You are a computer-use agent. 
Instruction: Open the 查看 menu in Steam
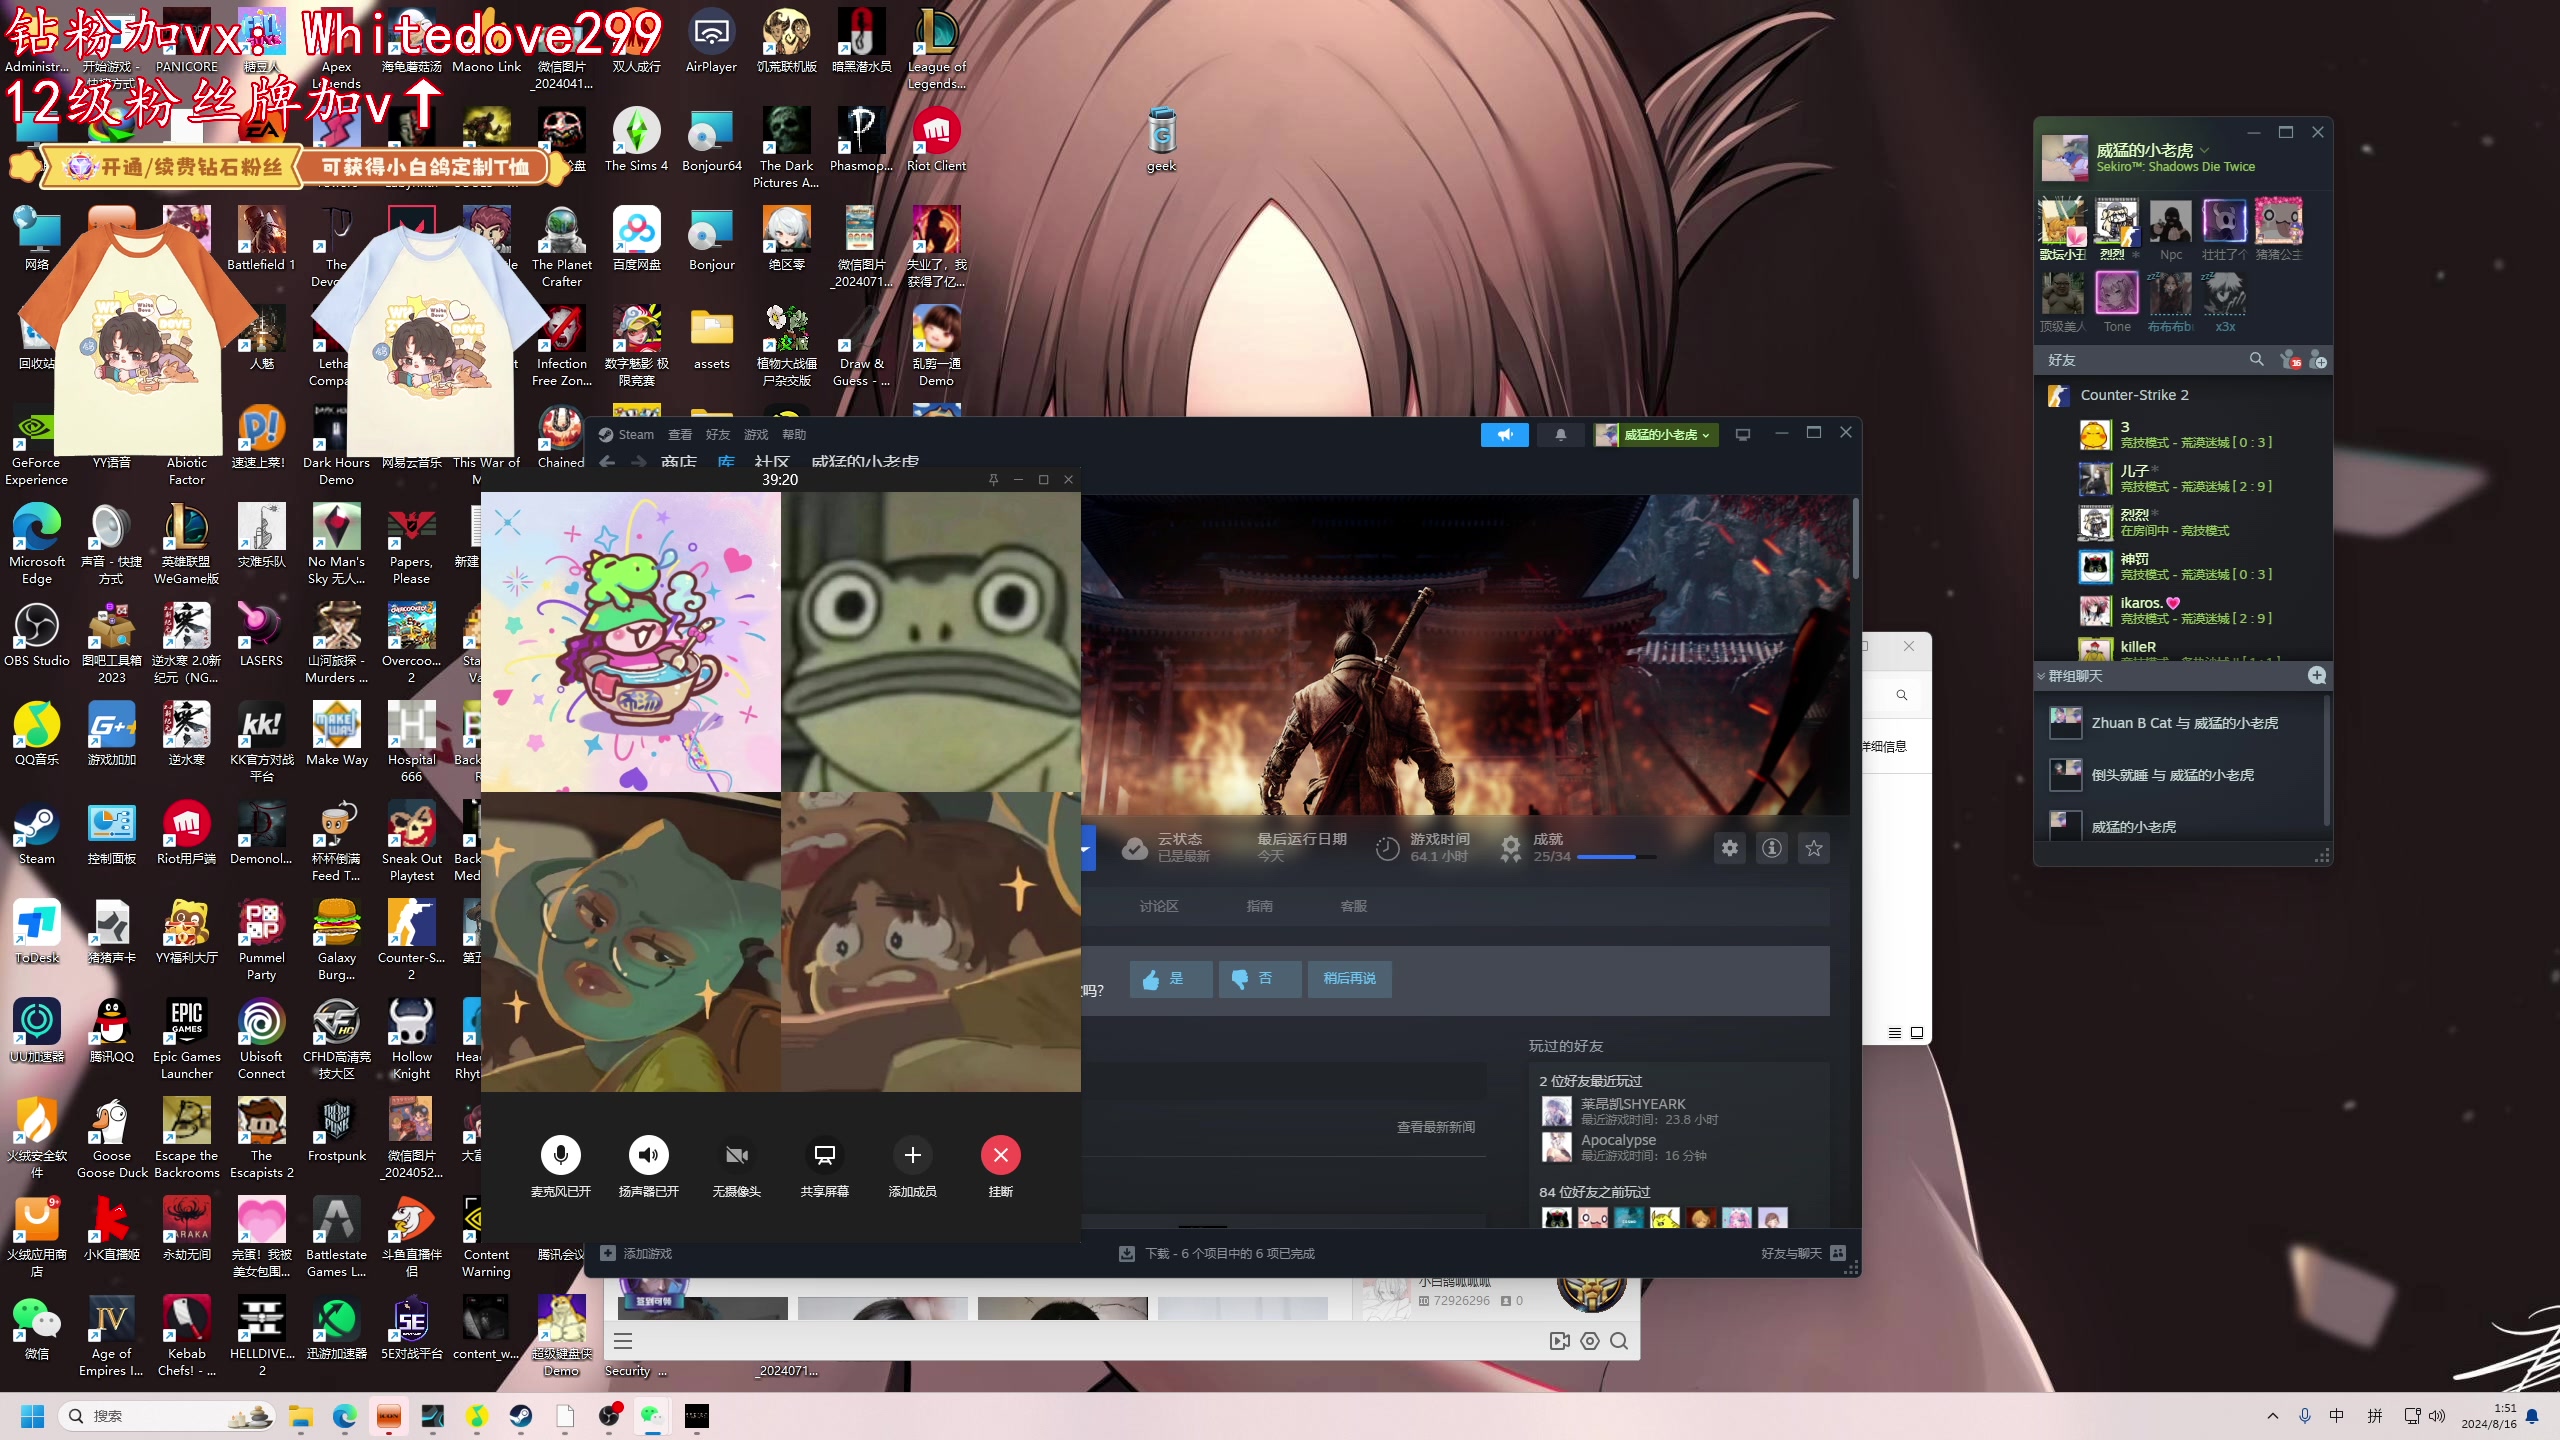[680, 435]
